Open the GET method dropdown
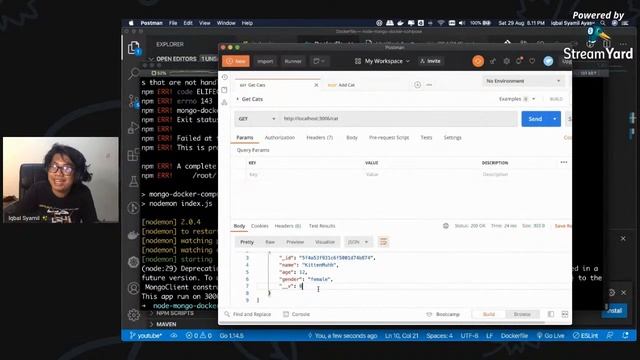This screenshot has height=360, width=640. 257,119
